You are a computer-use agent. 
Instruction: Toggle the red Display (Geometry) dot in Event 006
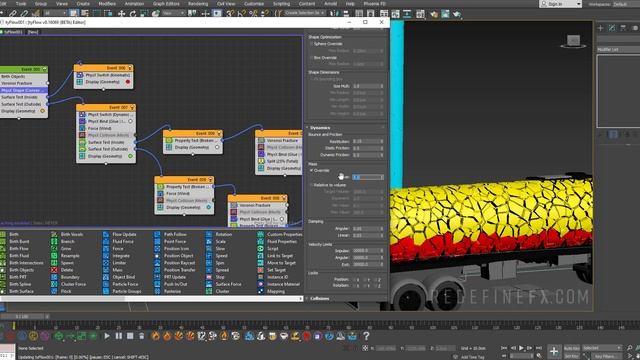tap(128, 82)
